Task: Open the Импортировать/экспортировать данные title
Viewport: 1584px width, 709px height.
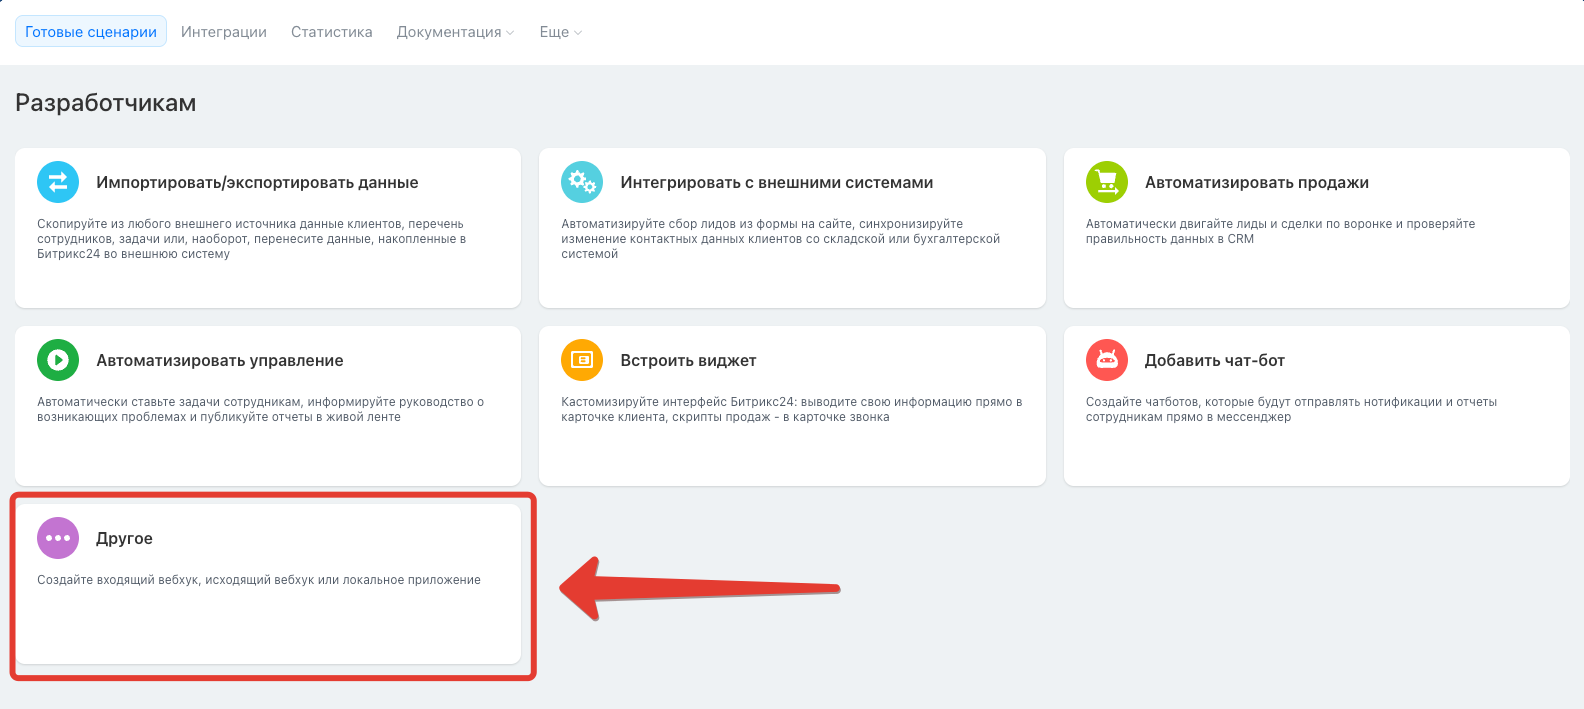Action: [257, 183]
